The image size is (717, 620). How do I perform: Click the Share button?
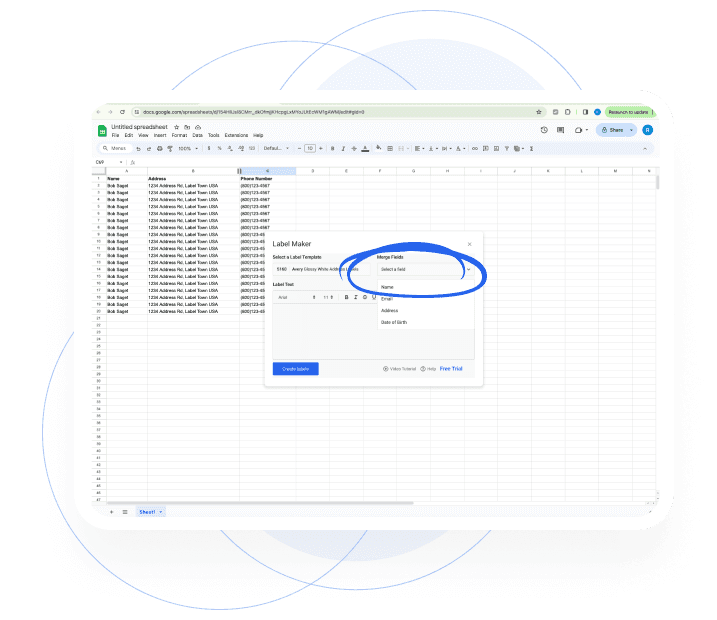[x=612, y=130]
